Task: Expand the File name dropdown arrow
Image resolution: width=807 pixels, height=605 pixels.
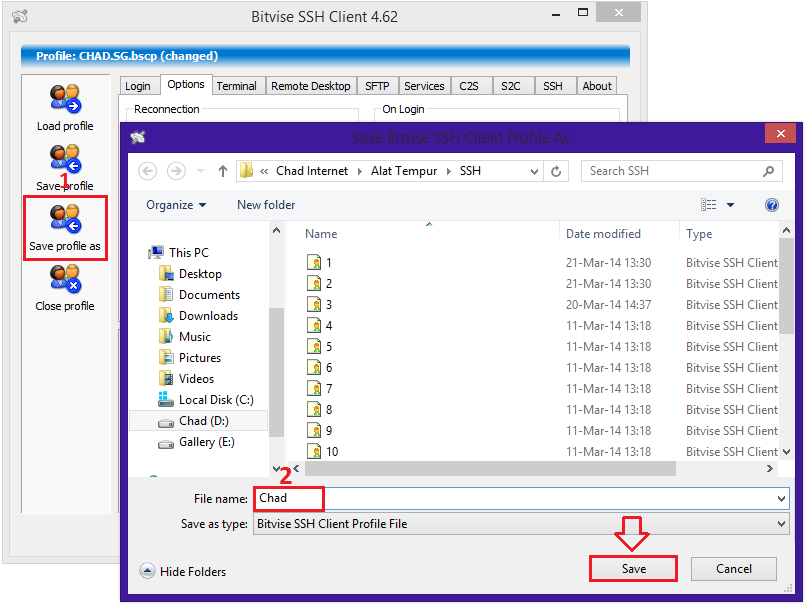Action: coord(781,499)
